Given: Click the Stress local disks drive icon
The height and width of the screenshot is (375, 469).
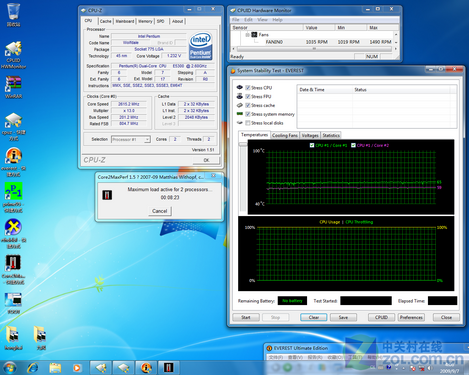Looking at the screenshot, I should 239,123.
